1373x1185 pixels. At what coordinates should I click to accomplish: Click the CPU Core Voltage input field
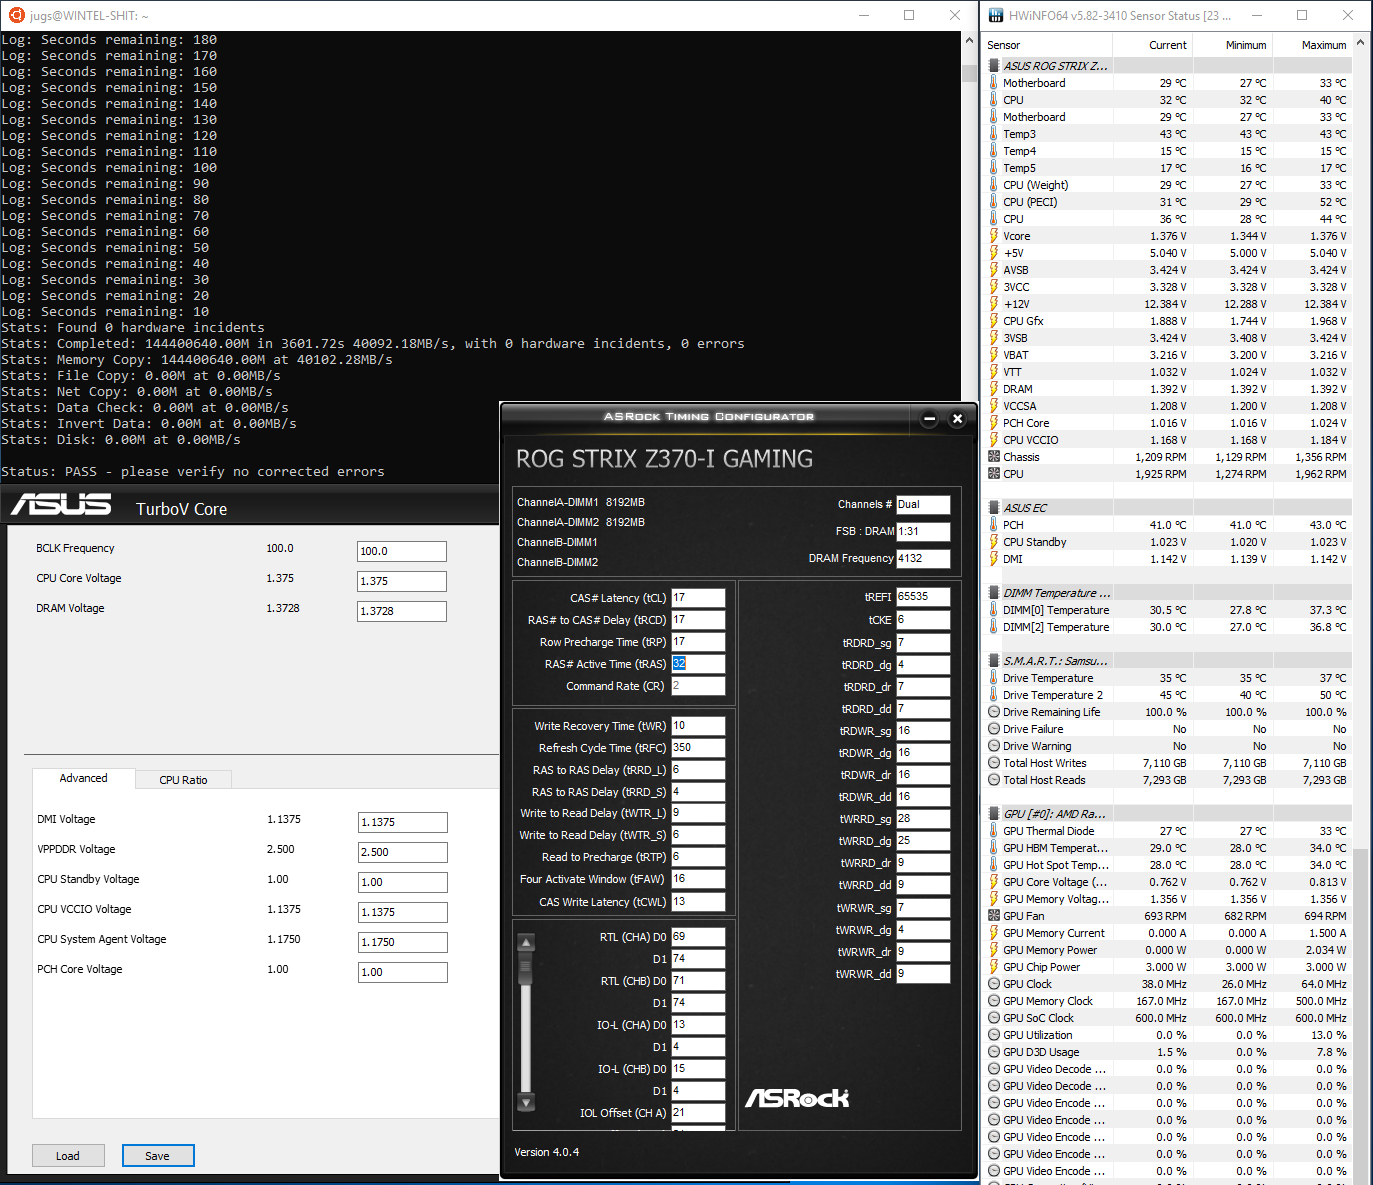[402, 581]
